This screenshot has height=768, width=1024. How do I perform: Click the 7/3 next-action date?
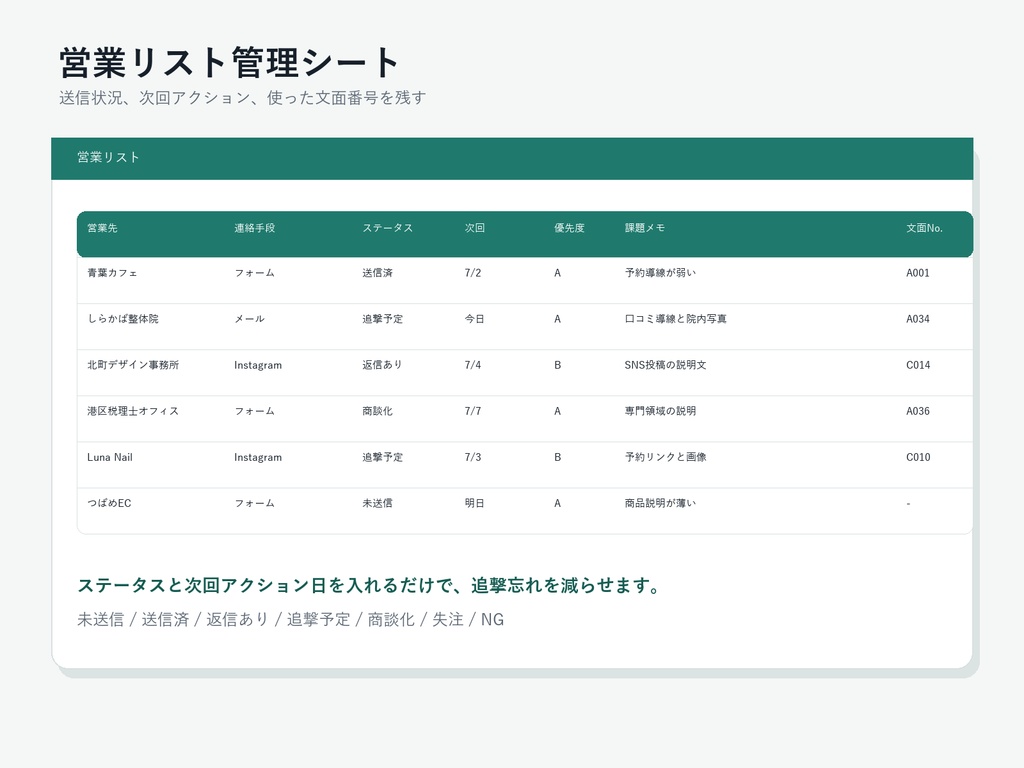pyautogui.click(x=473, y=457)
